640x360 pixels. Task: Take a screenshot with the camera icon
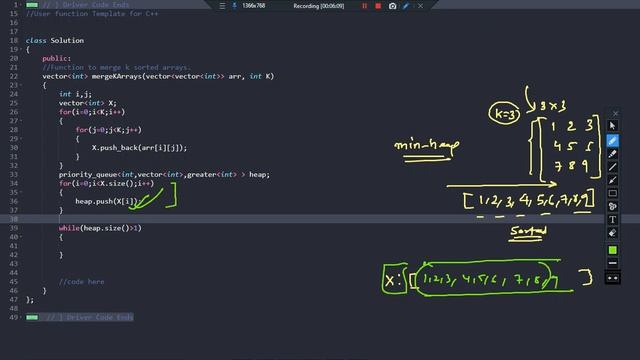coord(392,6)
